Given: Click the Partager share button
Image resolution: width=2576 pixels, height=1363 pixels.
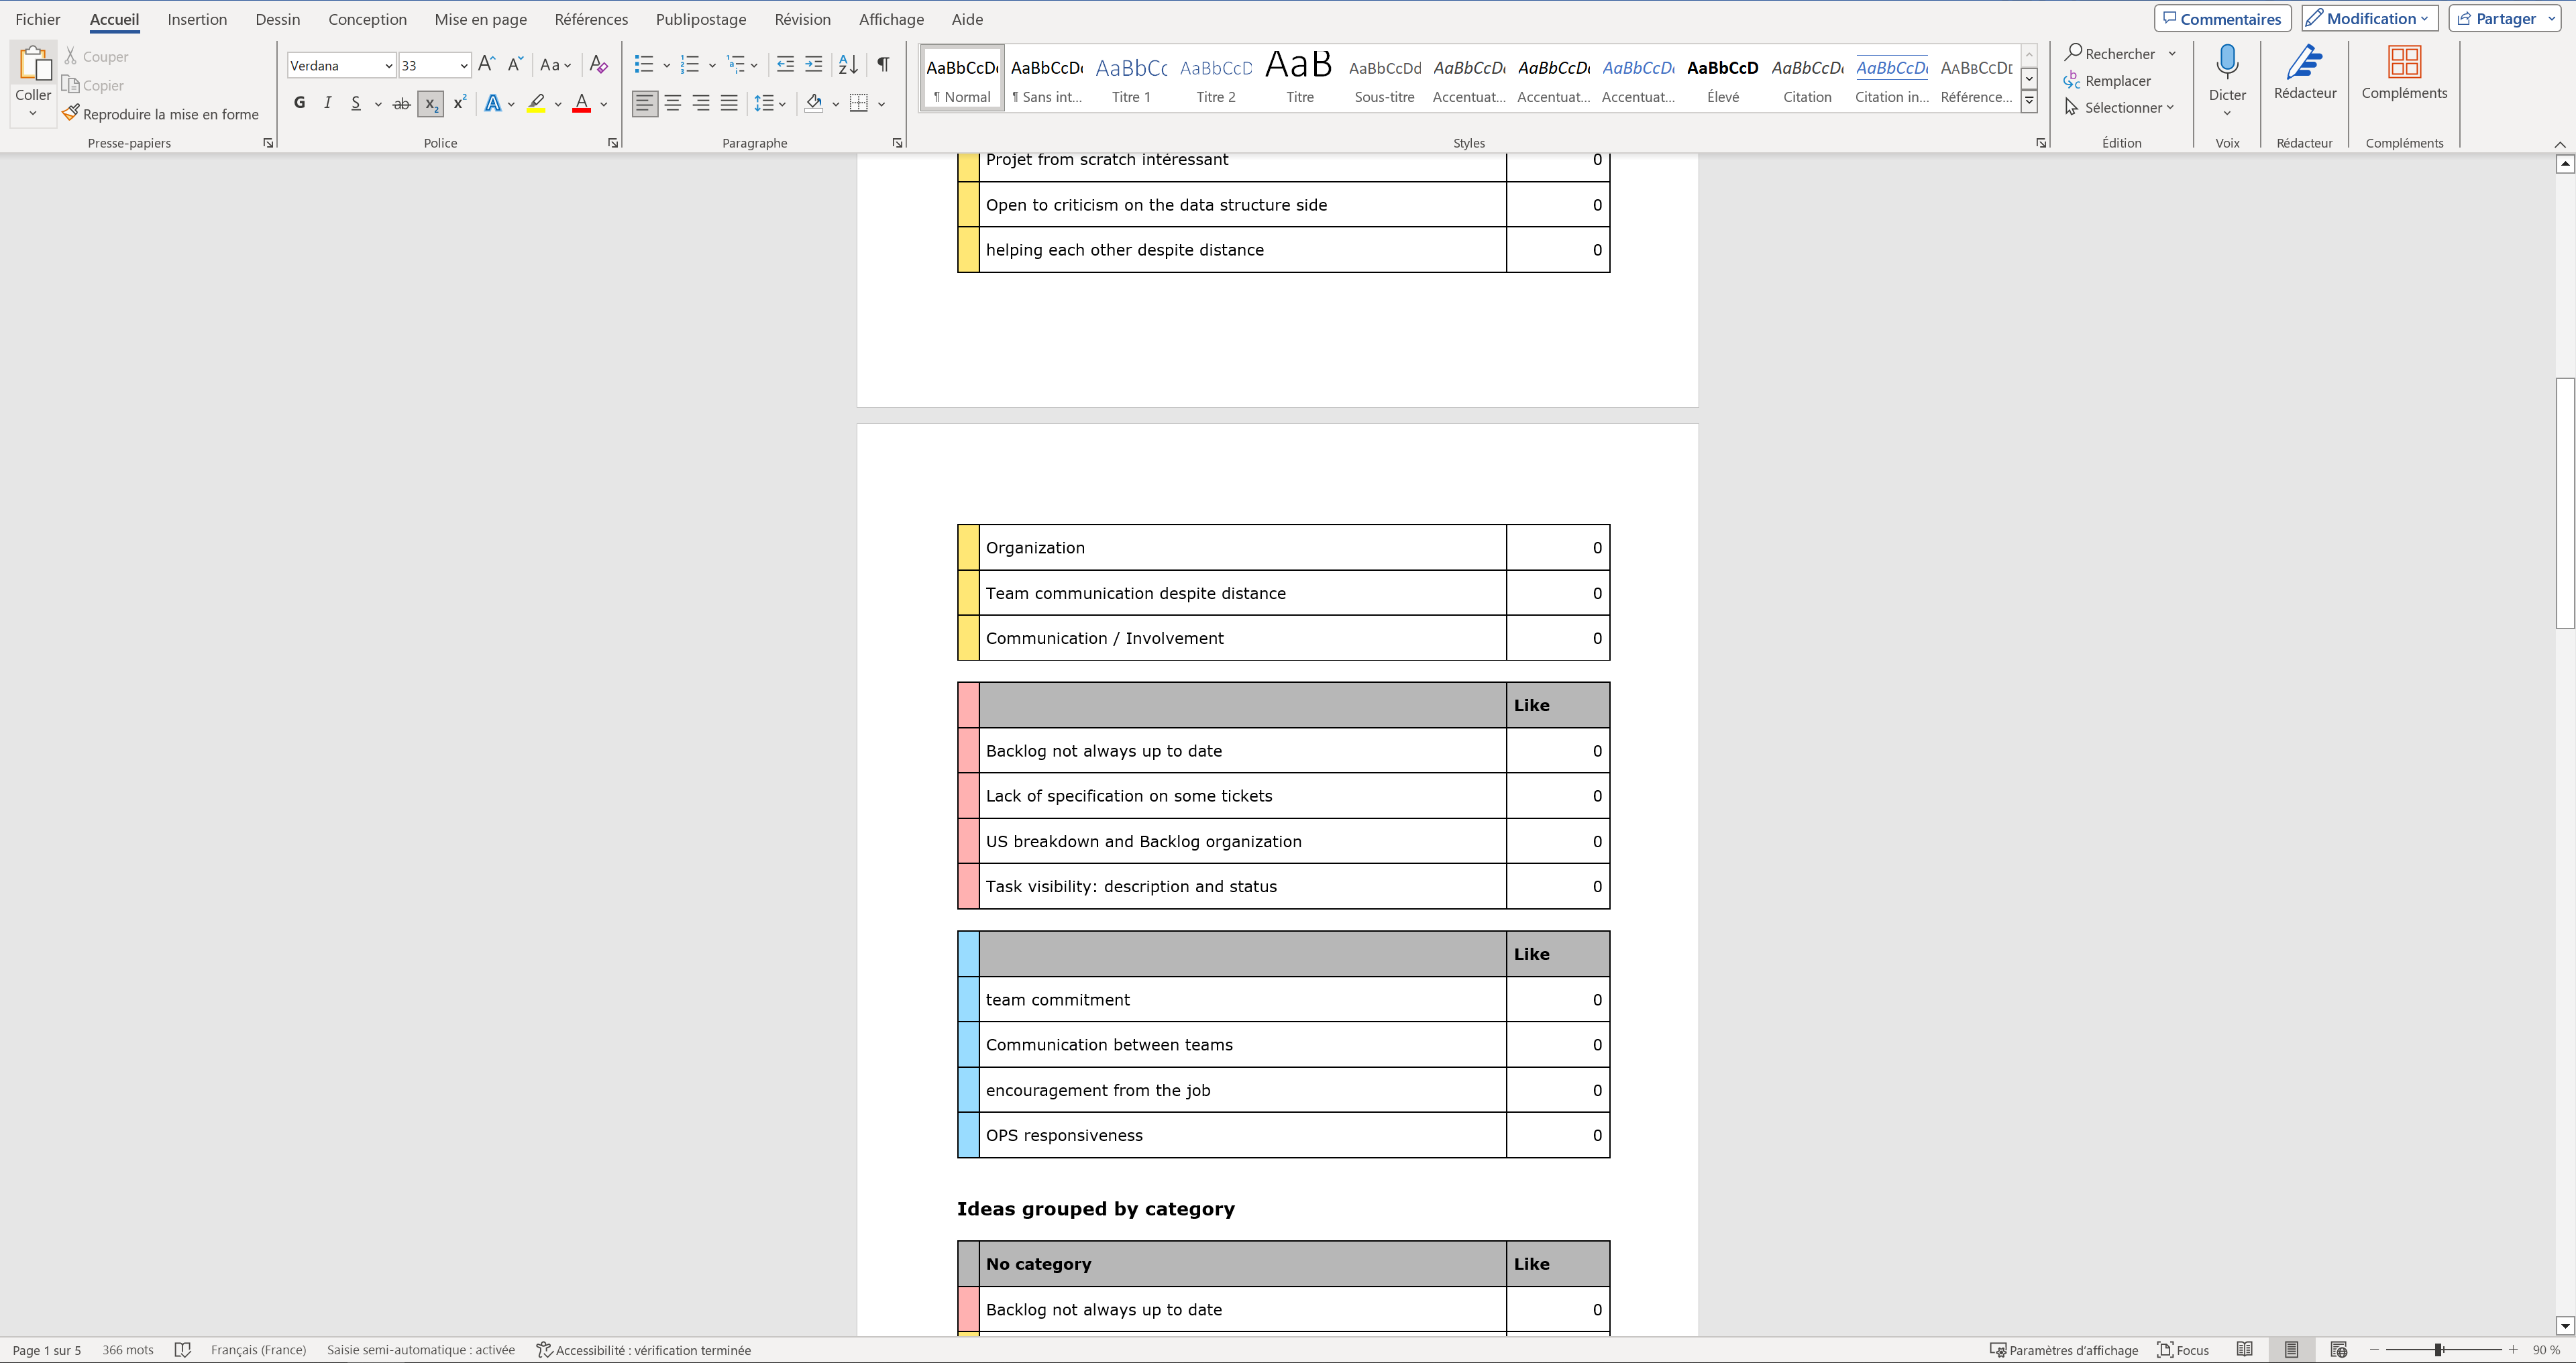Looking at the screenshot, I should tap(2496, 19).
